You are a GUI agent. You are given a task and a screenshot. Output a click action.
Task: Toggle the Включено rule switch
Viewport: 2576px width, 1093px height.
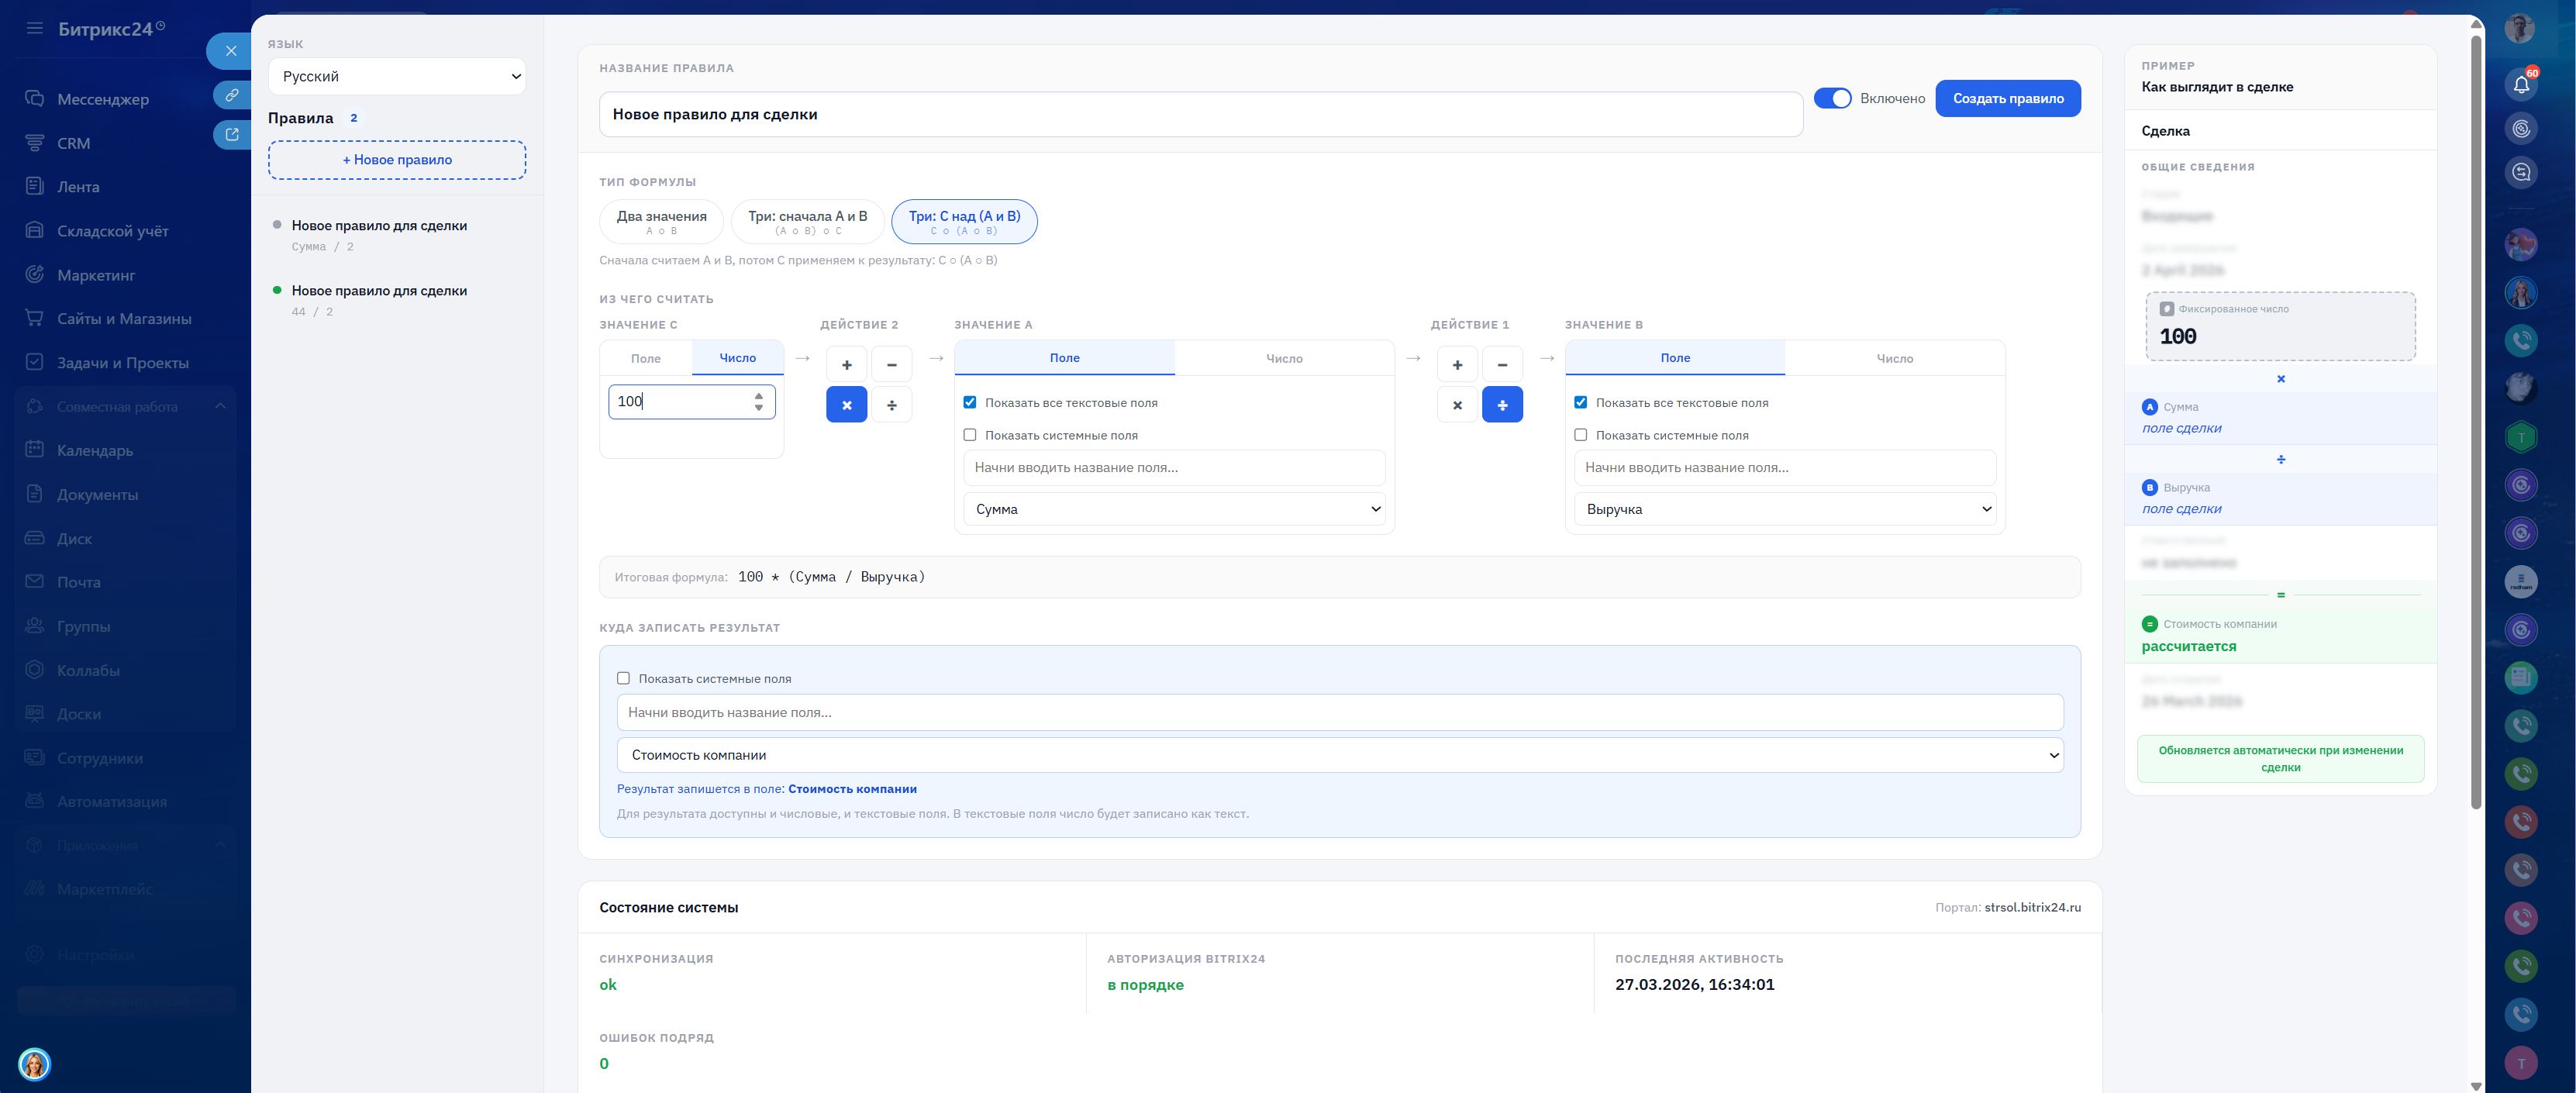click(1832, 98)
